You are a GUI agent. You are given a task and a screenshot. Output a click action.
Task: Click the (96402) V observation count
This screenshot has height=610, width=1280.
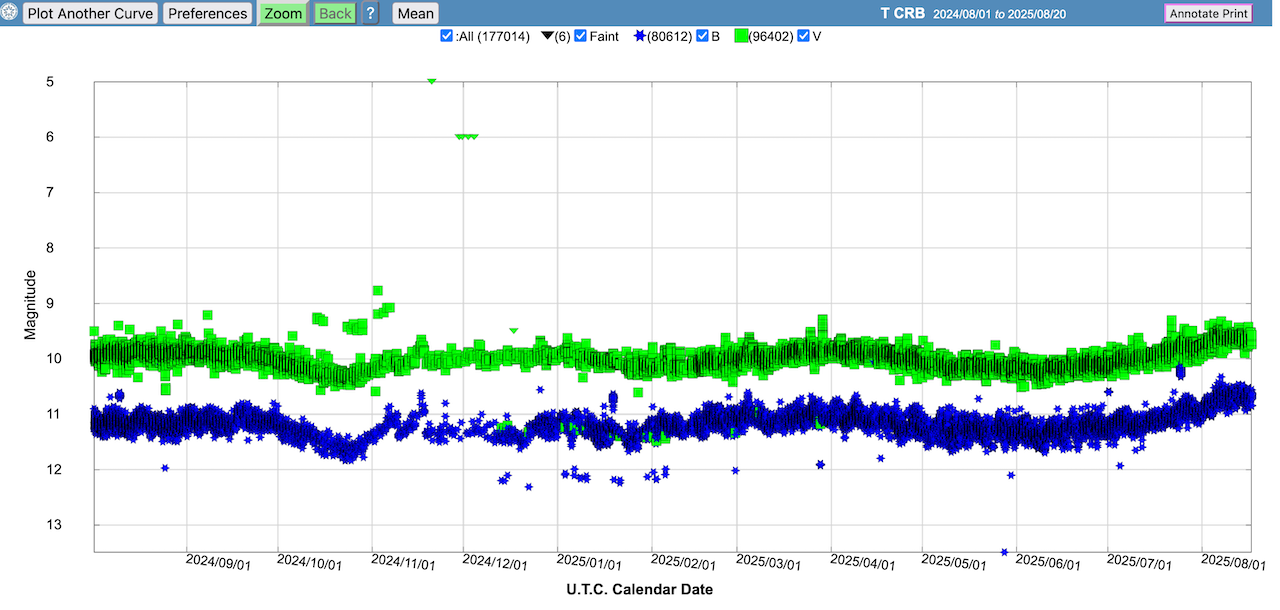tap(771, 37)
